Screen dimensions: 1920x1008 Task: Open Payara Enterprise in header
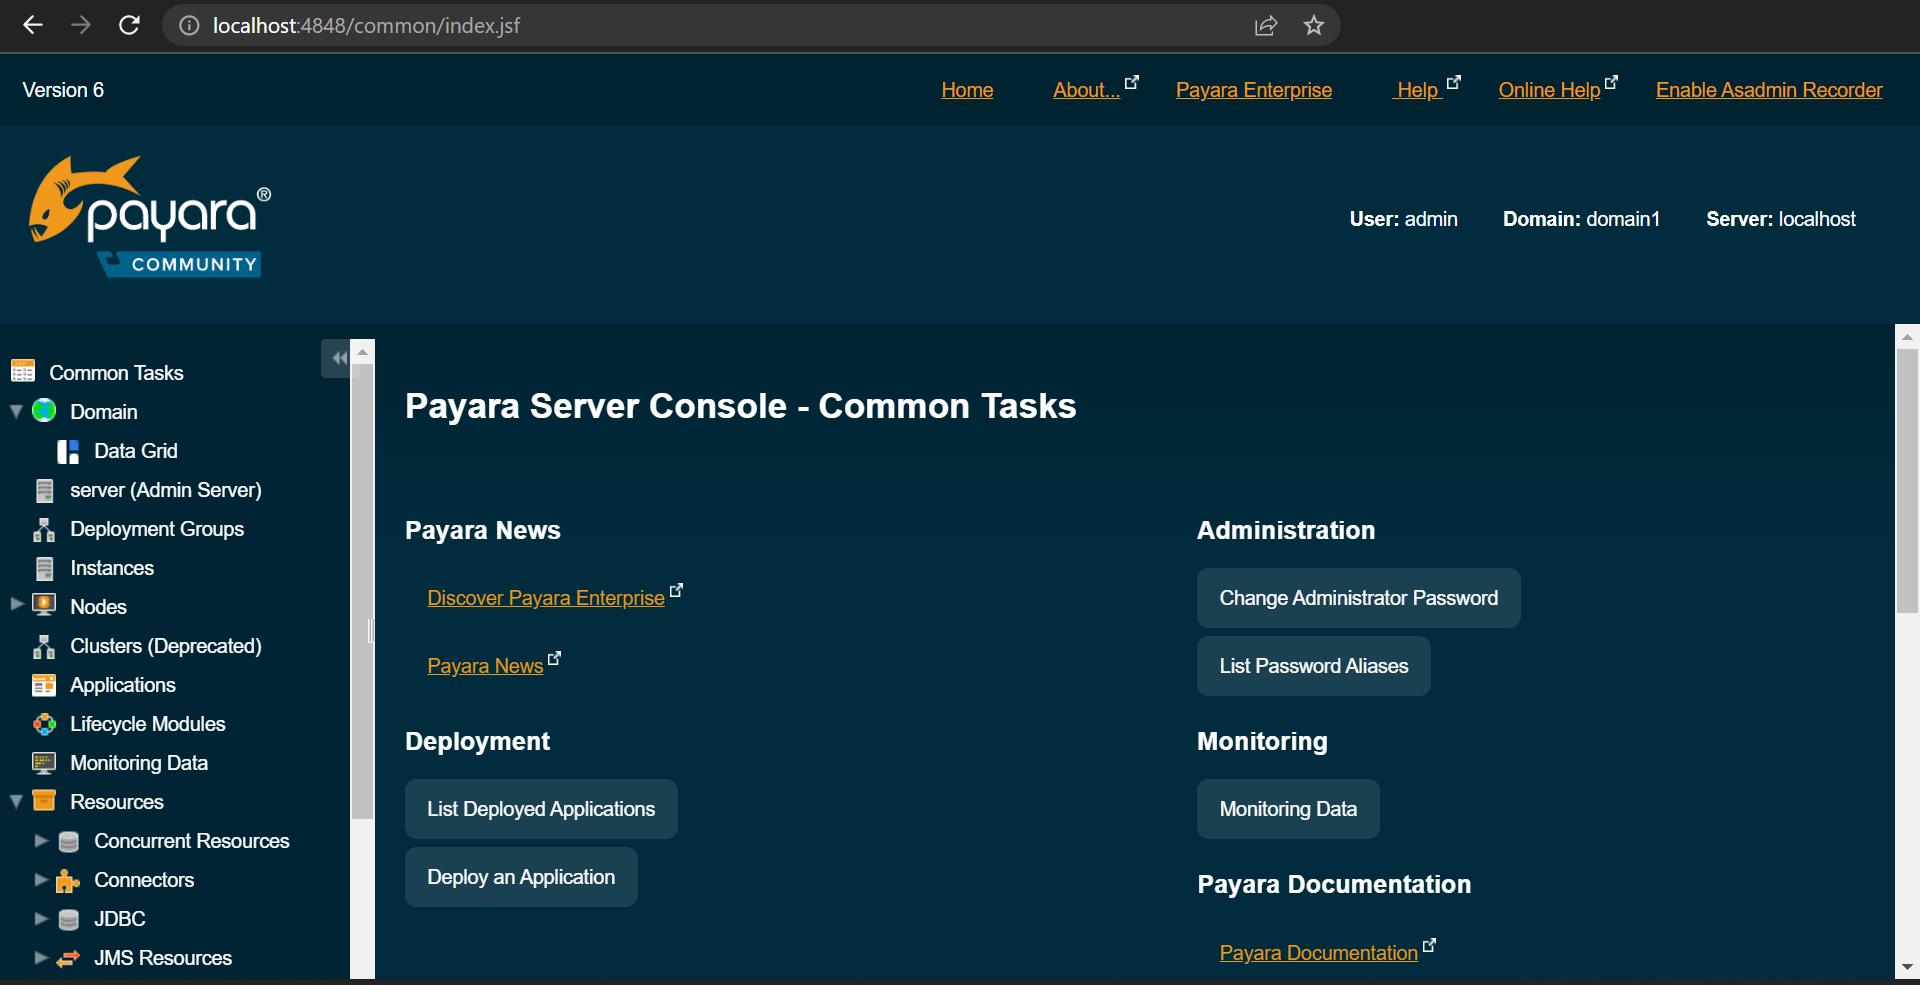(x=1254, y=90)
